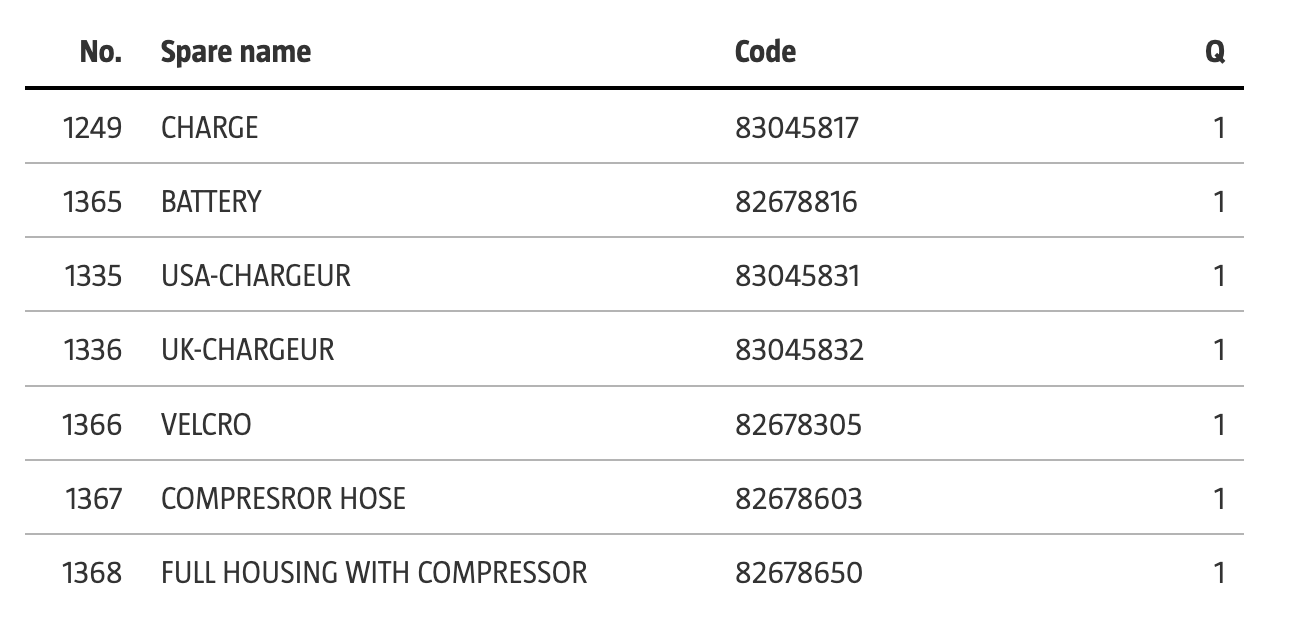Select code 83045832
The image size is (1292, 634).
tap(799, 350)
